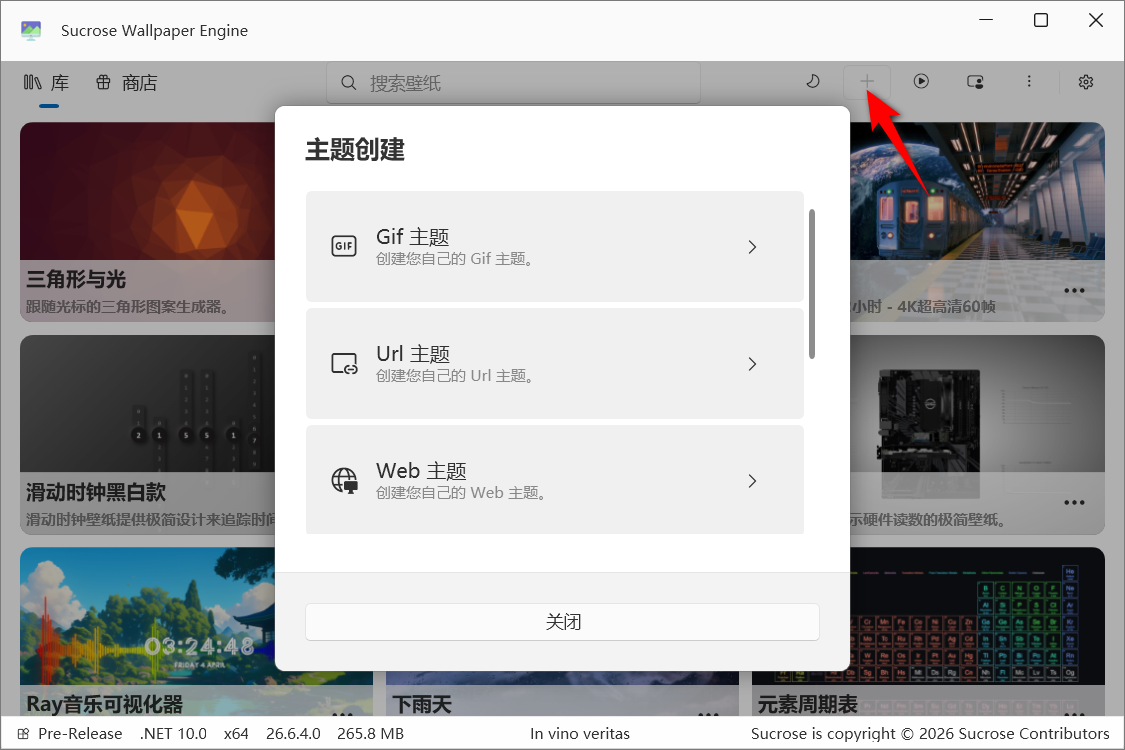The height and width of the screenshot is (750, 1125).
Task: Open Url 主题 chevron arrow
Action: [752, 364]
